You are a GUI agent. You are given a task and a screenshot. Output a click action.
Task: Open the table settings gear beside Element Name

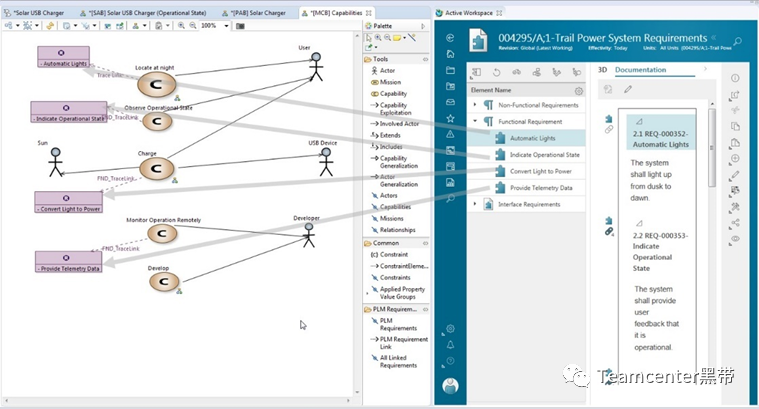[578, 91]
